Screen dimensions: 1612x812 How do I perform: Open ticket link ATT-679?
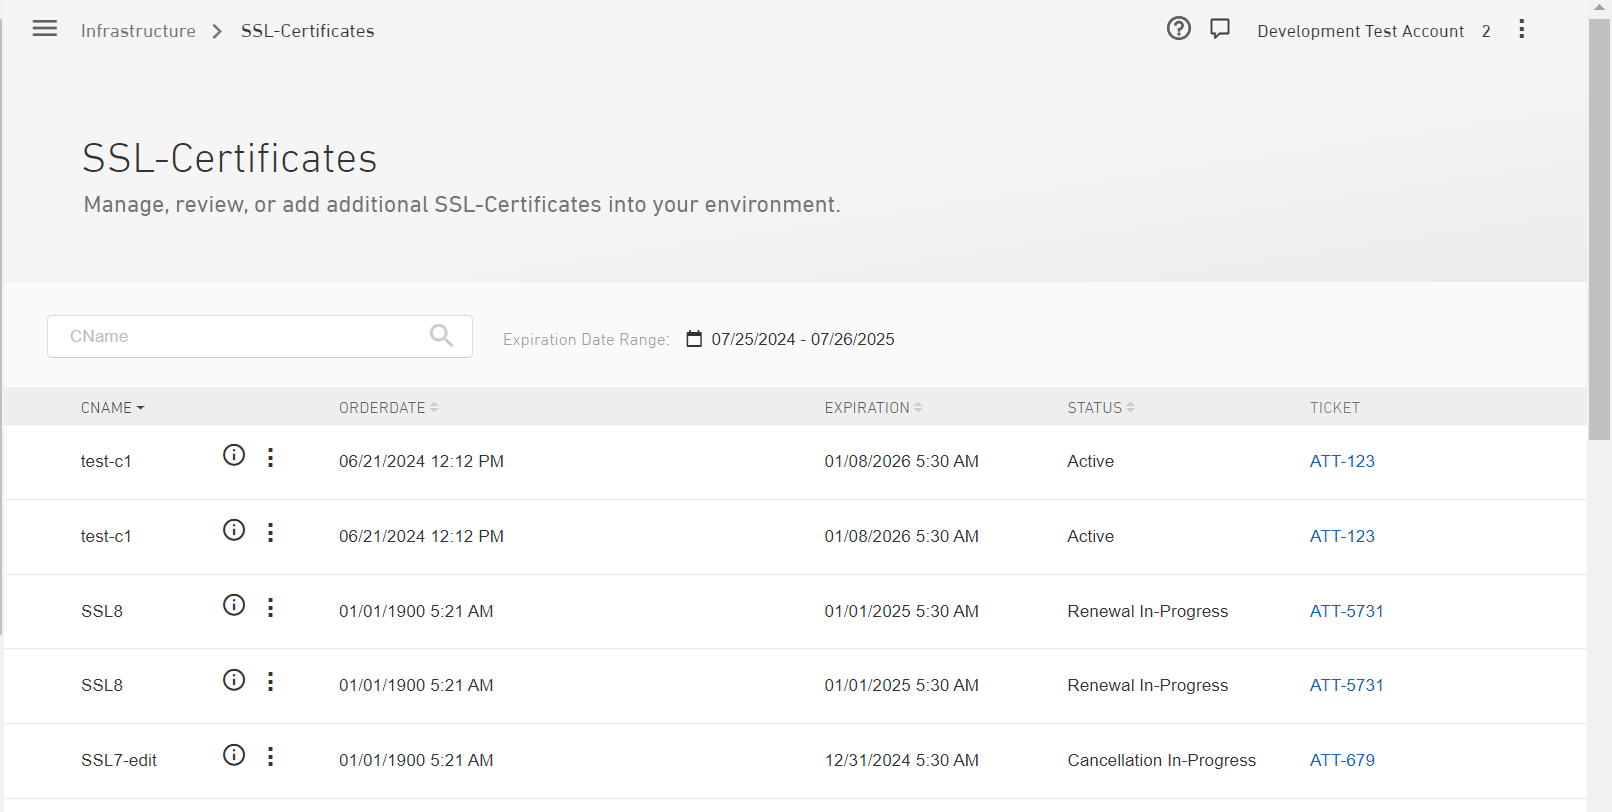[x=1342, y=760]
